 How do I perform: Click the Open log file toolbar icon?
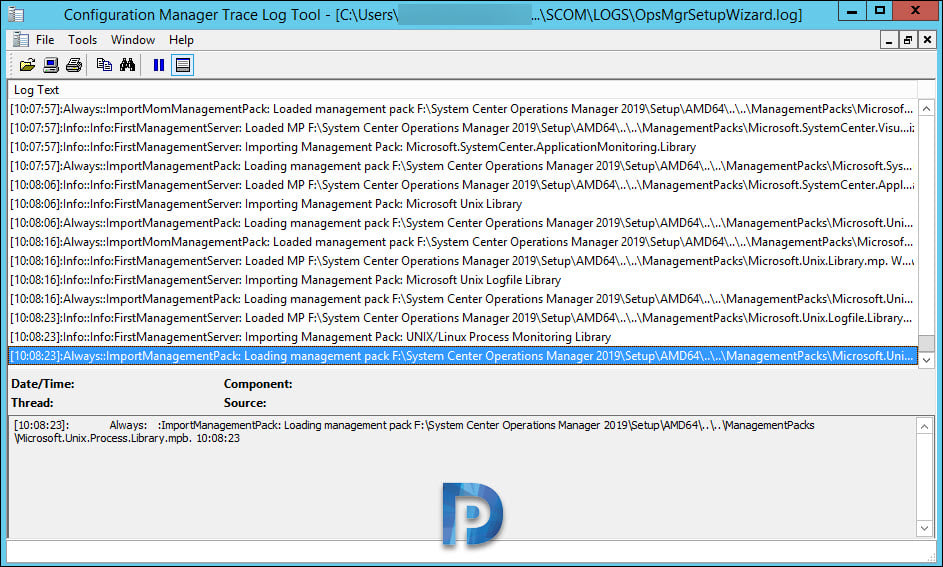click(x=27, y=65)
